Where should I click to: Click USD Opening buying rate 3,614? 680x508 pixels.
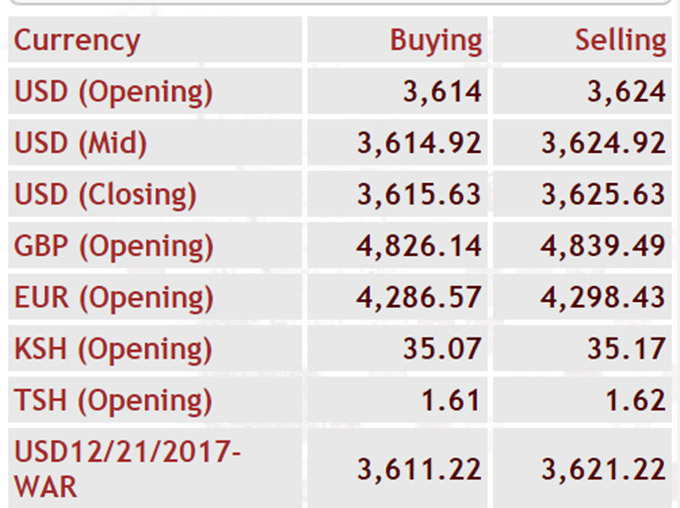(442, 92)
